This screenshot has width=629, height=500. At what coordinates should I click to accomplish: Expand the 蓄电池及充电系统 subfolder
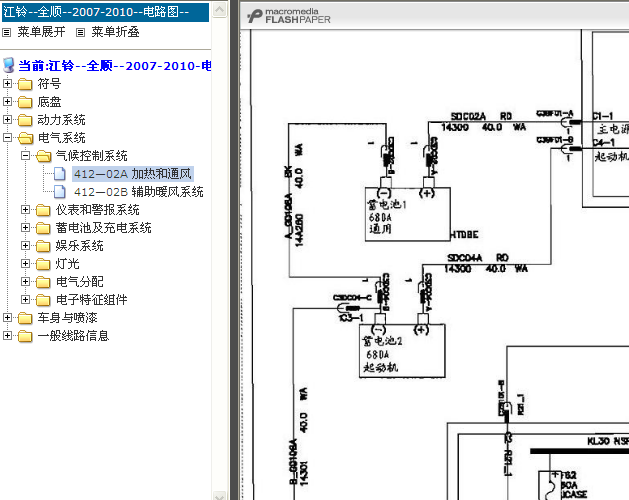(25, 228)
